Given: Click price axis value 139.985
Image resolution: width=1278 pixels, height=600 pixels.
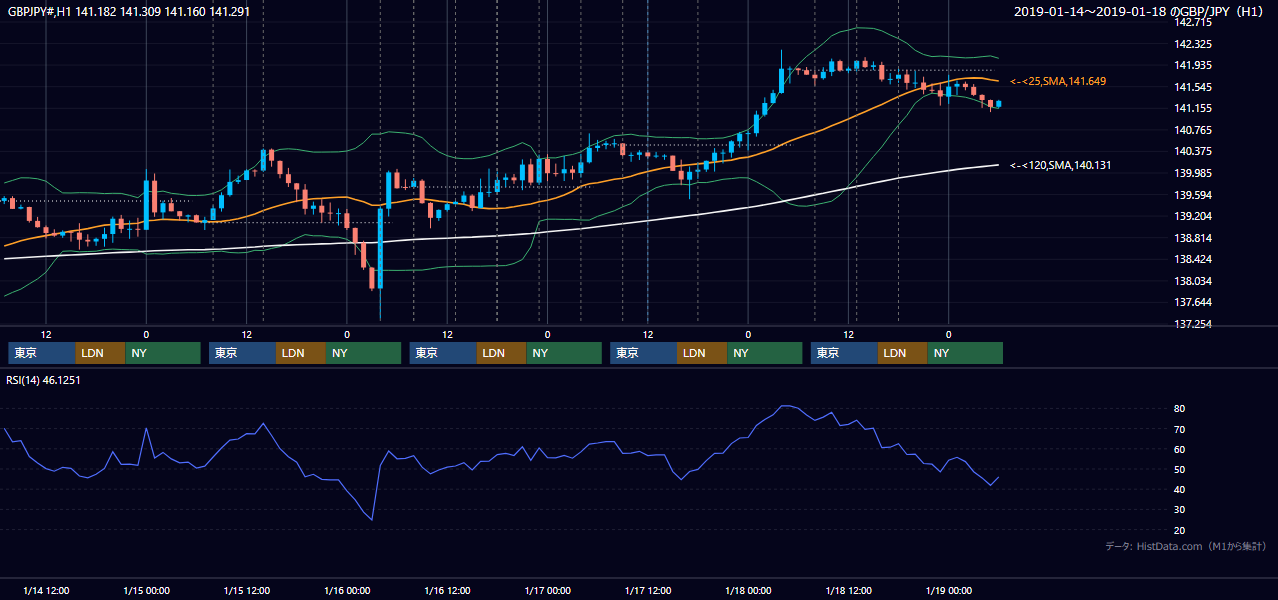Looking at the screenshot, I should pos(1194,173).
